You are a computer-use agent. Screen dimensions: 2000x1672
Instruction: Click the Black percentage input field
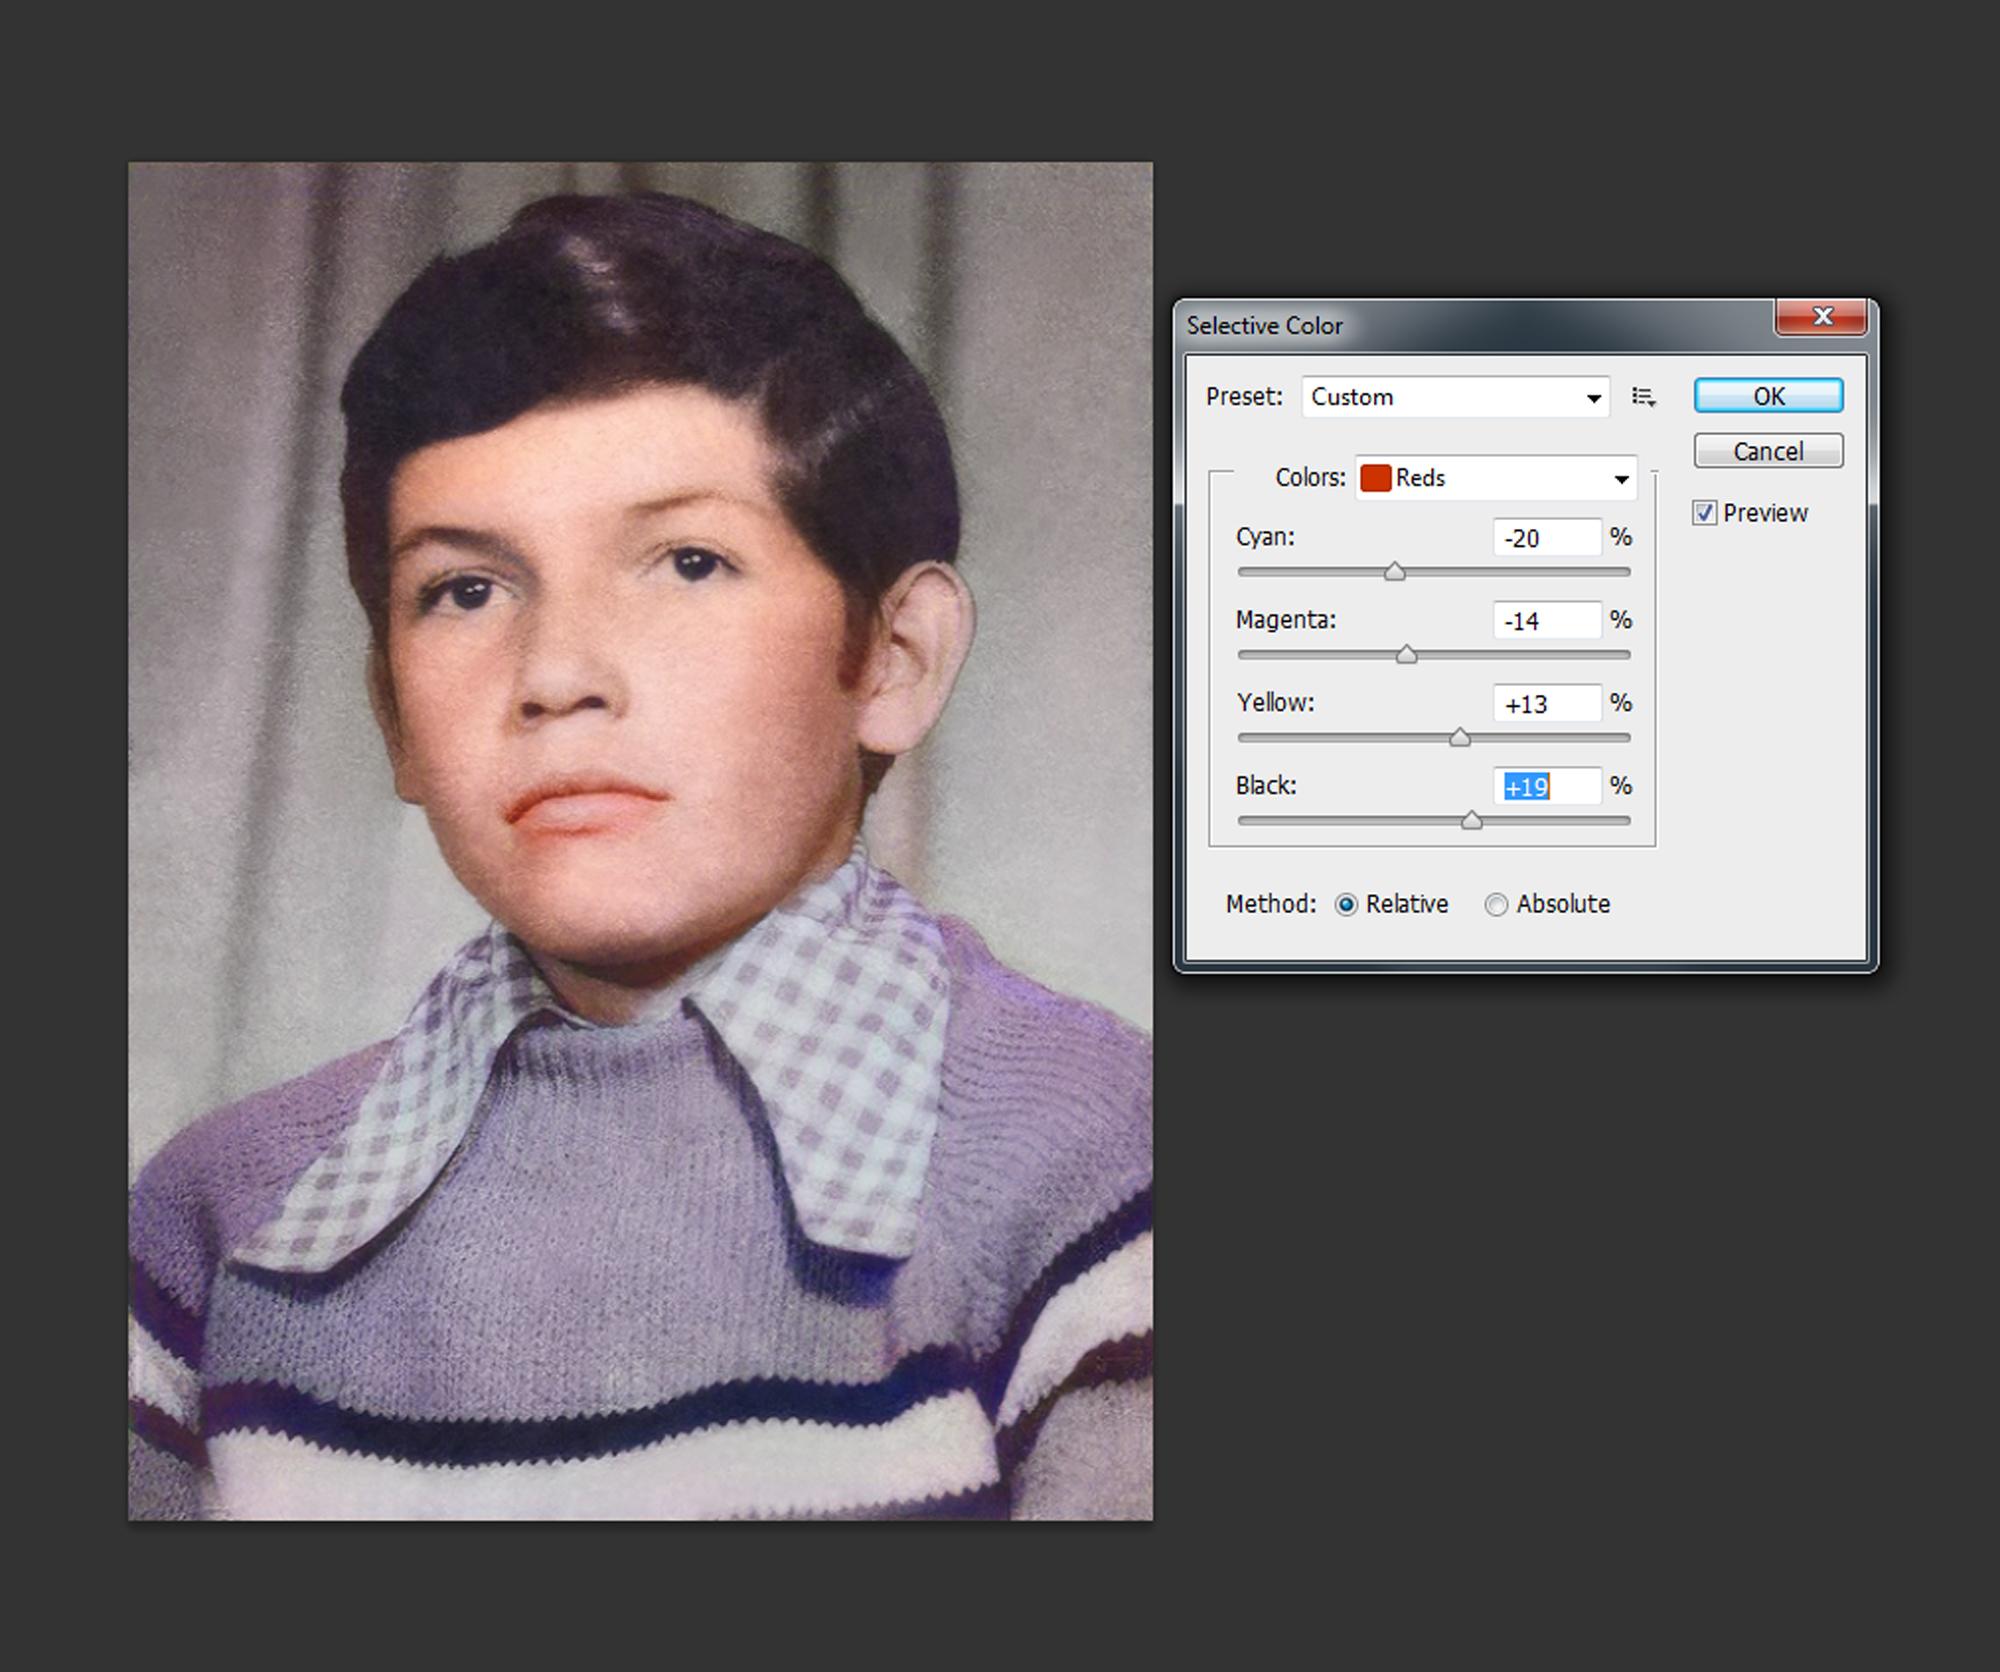(1546, 787)
